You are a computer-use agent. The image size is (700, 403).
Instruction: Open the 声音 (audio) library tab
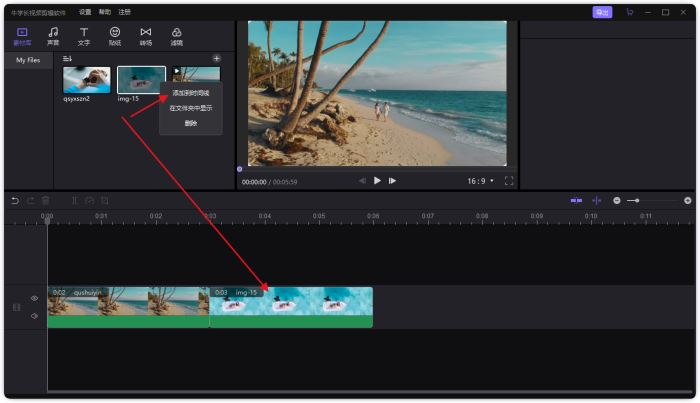53,36
